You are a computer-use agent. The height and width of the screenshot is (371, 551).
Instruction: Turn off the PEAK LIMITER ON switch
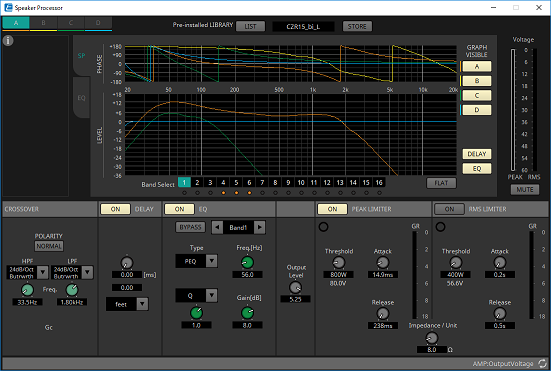pos(332,209)
